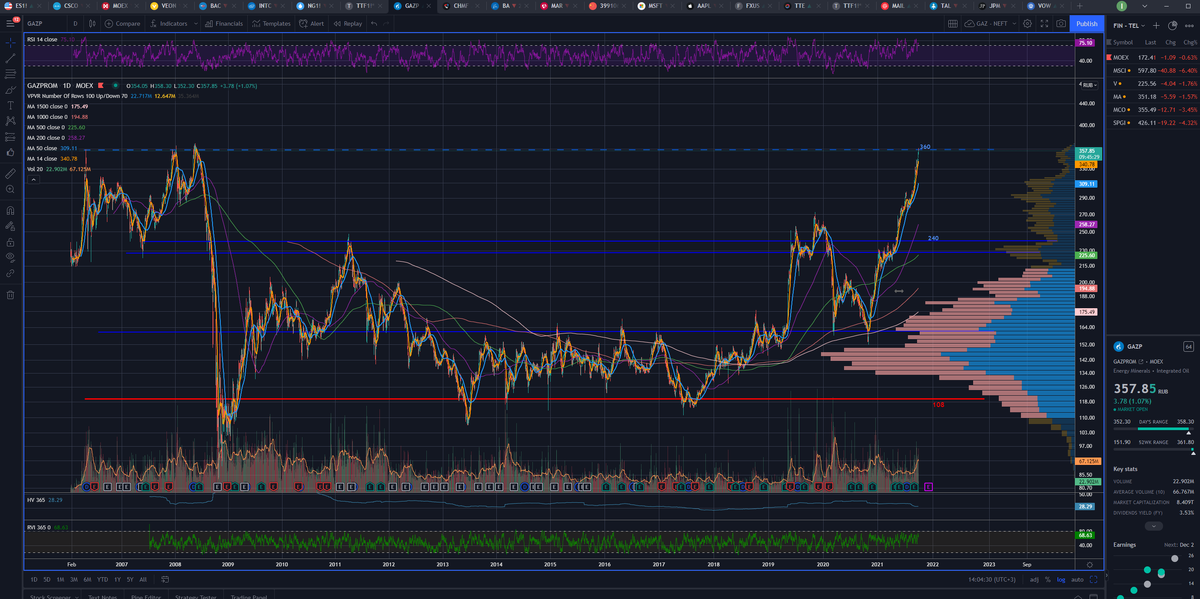Add symbol to watchlist with plus icon
The height and width of the screenshot is (599, 1200).
coord(1156,24)
